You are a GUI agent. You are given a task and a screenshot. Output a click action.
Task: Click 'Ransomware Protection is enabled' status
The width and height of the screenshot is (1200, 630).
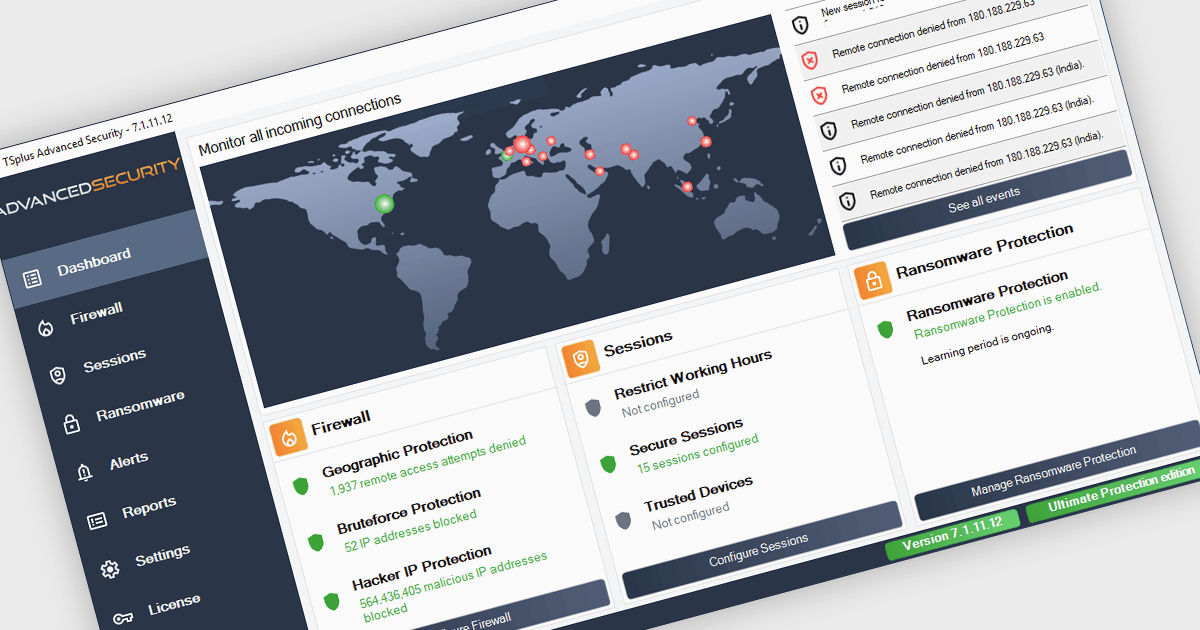click(x=1008, y=309)
